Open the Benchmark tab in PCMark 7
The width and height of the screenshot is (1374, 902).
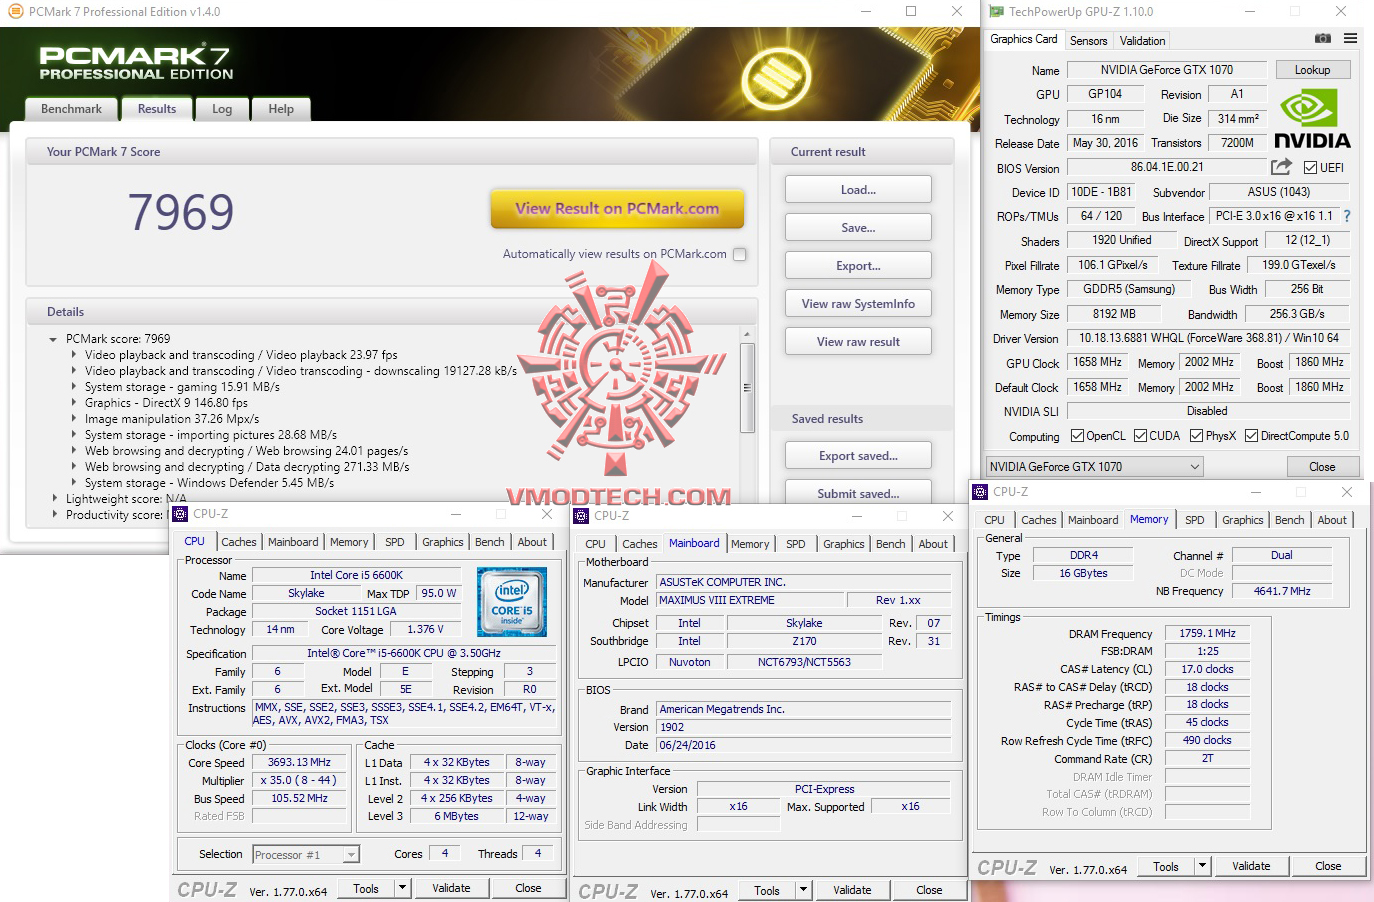[x=70, y=108]
